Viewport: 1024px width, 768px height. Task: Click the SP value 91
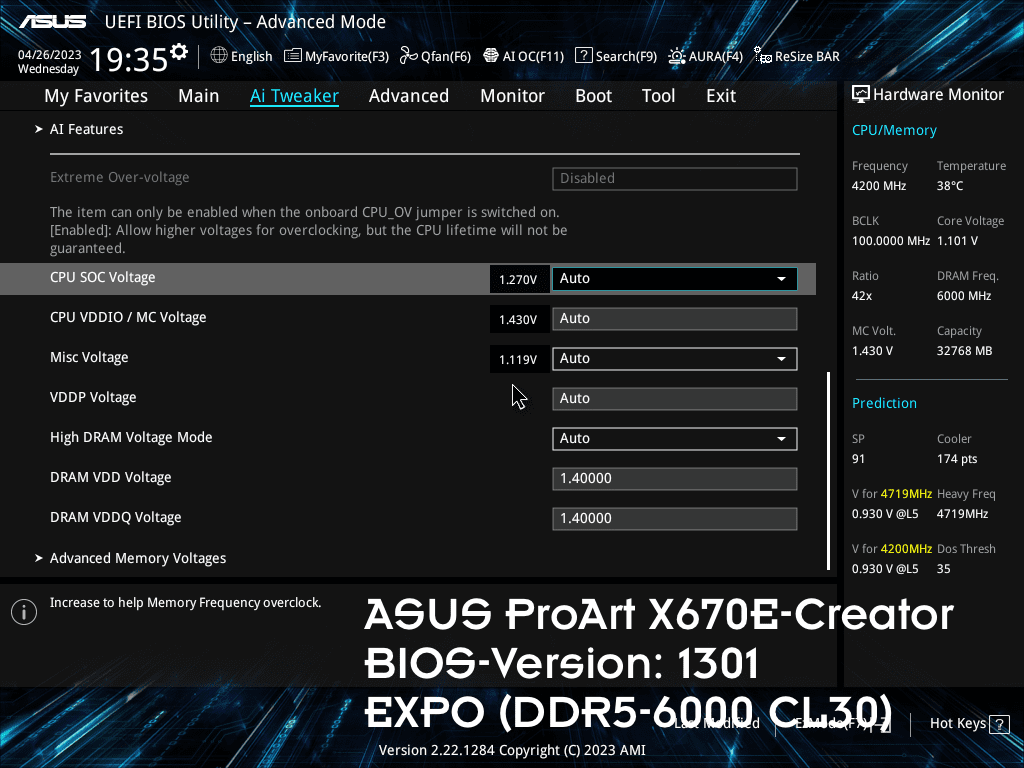pos(858,459)
